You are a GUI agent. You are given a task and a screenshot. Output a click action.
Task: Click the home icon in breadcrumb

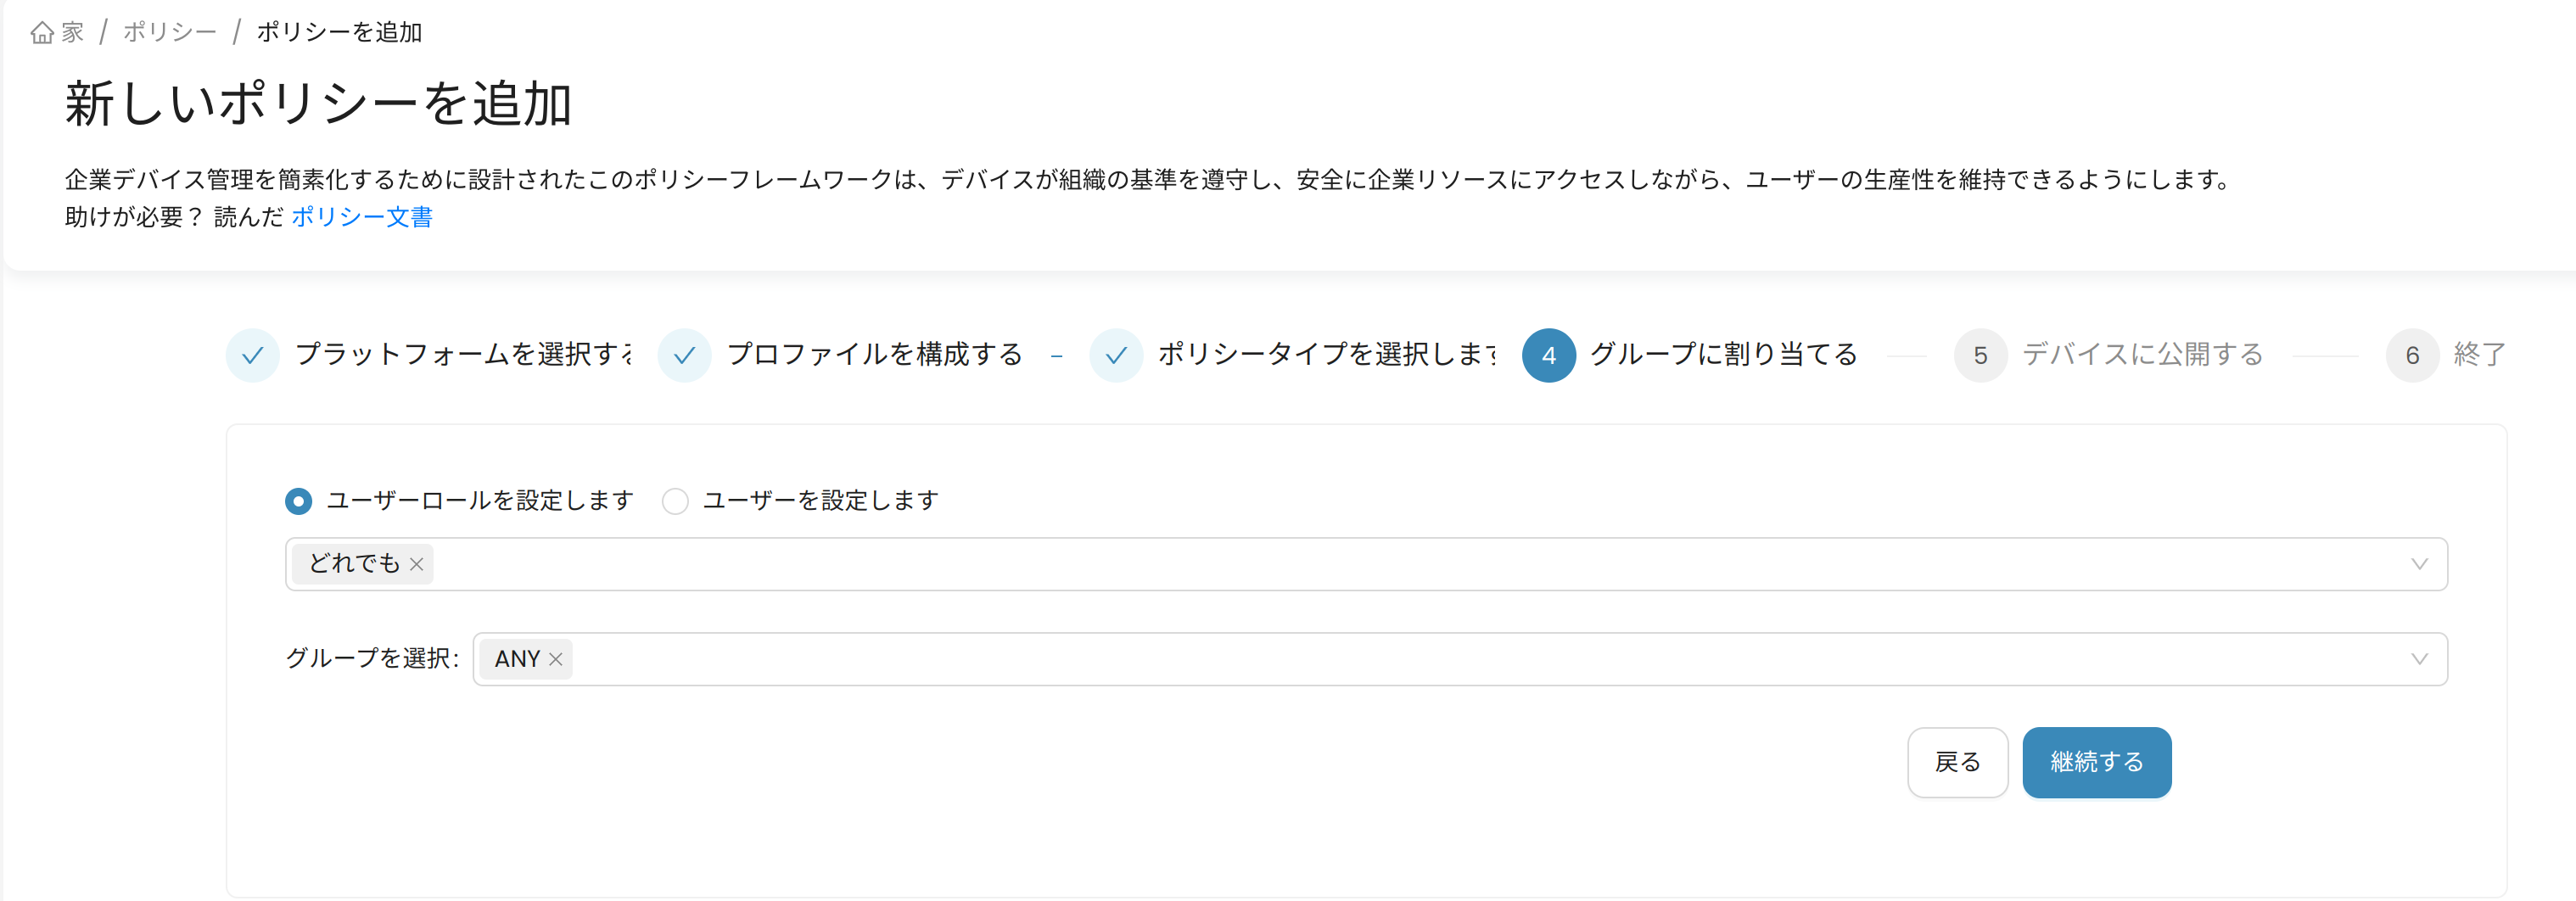coord(42,33)
